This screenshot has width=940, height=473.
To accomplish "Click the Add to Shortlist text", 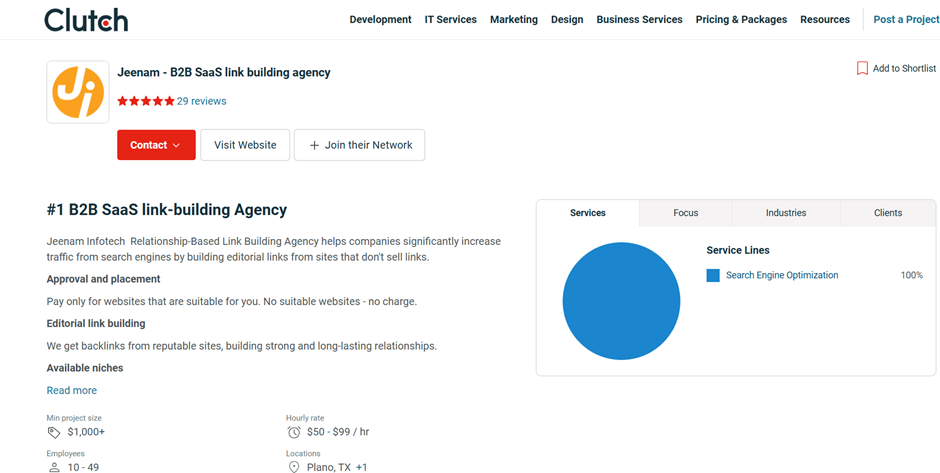I will pos(904,68).
